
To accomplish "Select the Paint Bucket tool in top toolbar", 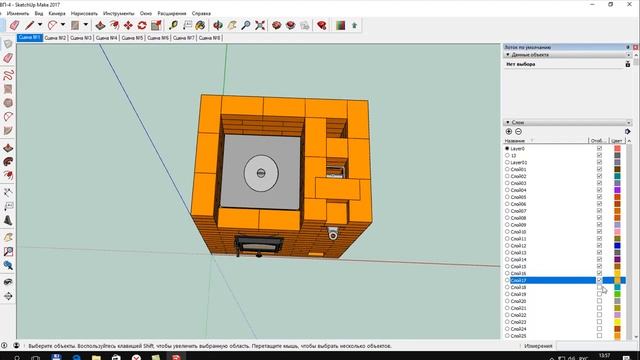I will pos(200,25).
